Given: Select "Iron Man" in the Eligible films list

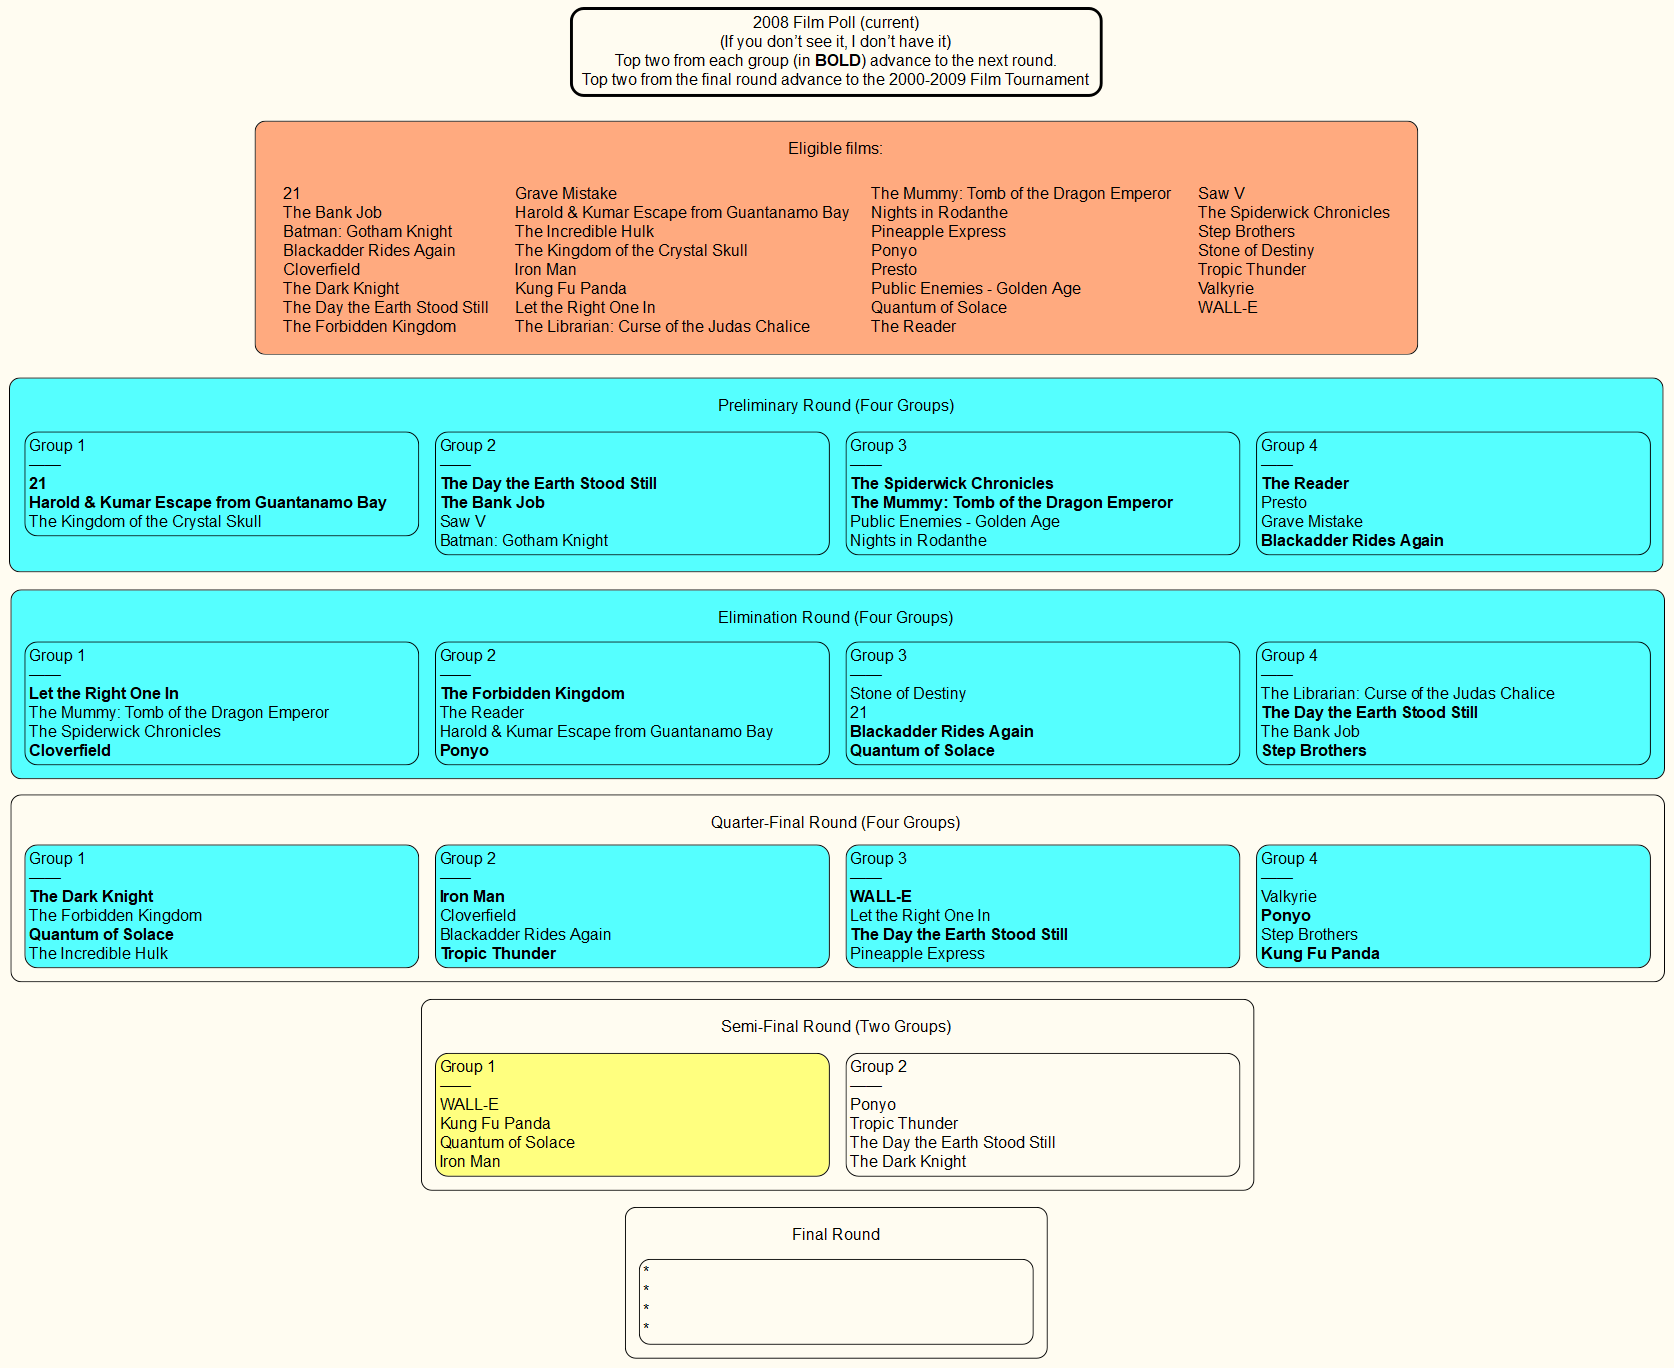Looking at the screenshot, I should point(545,270).
